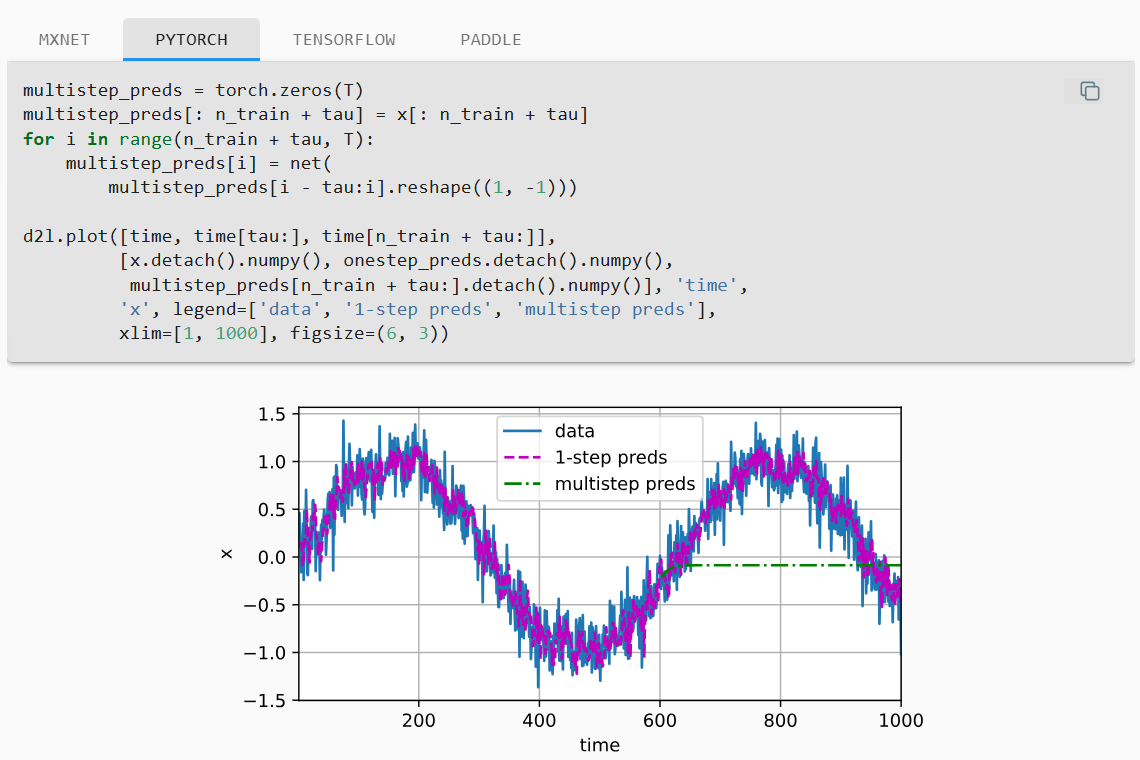This screenshot has width=1140, height=760.
Task: Click the code line 'multistep_preds = torch.zeros(T)'
Action: click(x=193, y=90)
